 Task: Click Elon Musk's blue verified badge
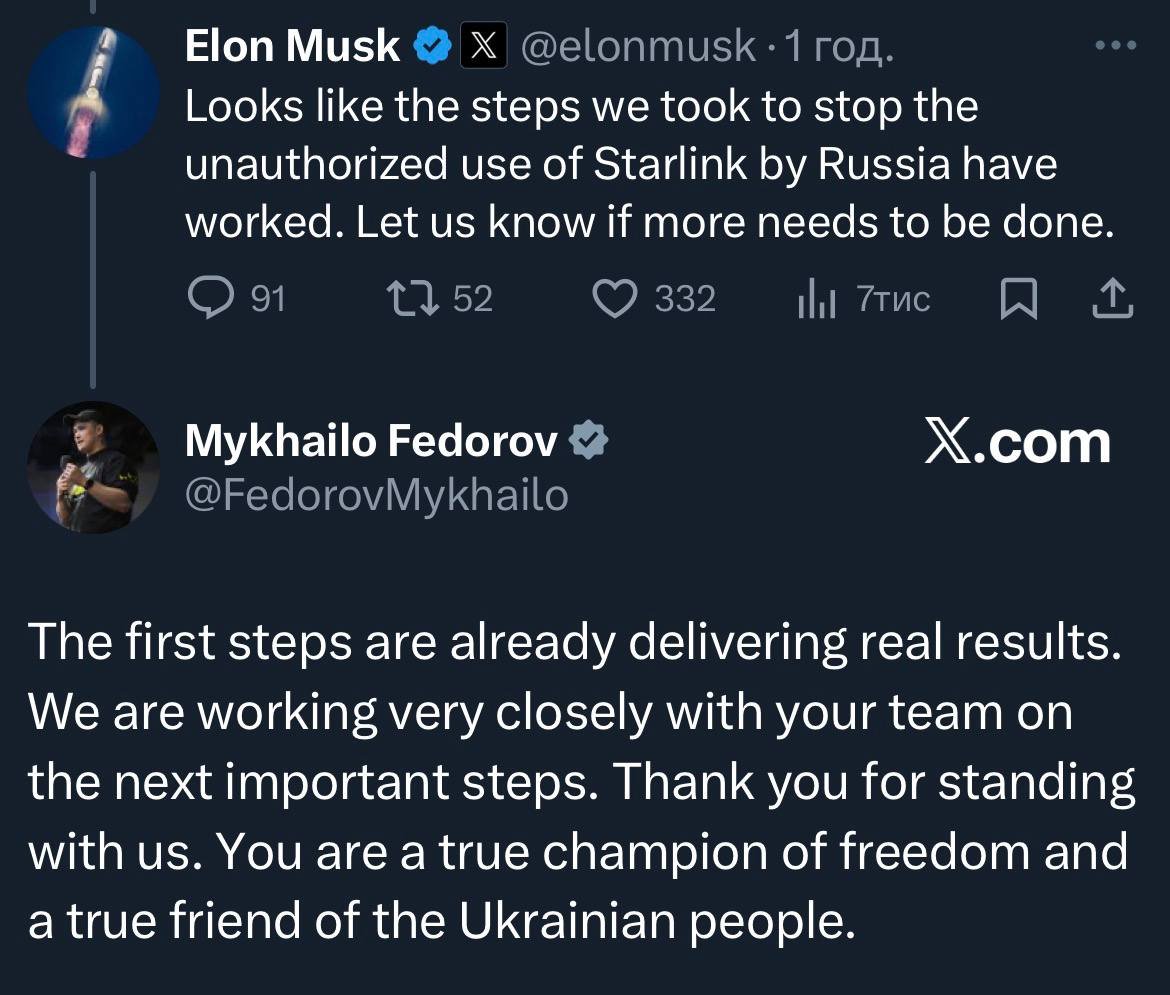[x=433, y=46]
